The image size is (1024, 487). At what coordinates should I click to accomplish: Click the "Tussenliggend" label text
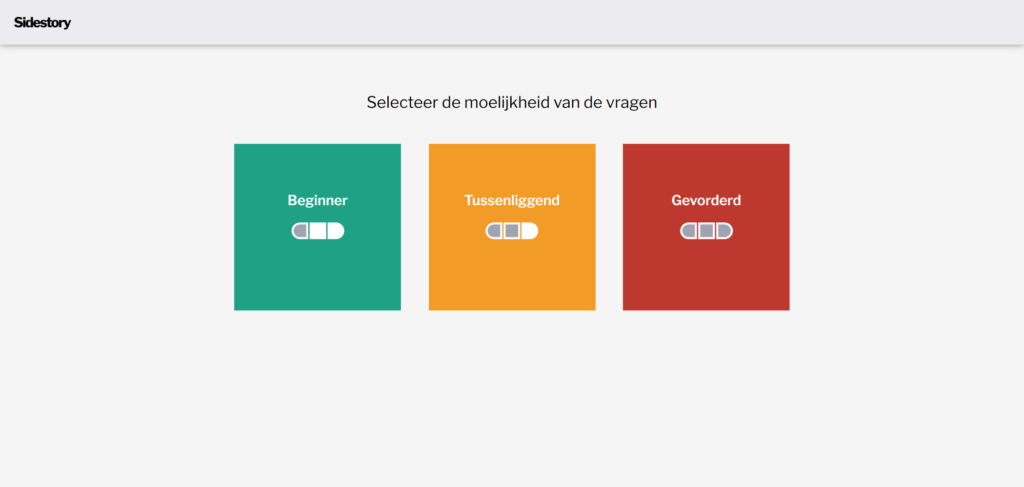coord(512,201)
